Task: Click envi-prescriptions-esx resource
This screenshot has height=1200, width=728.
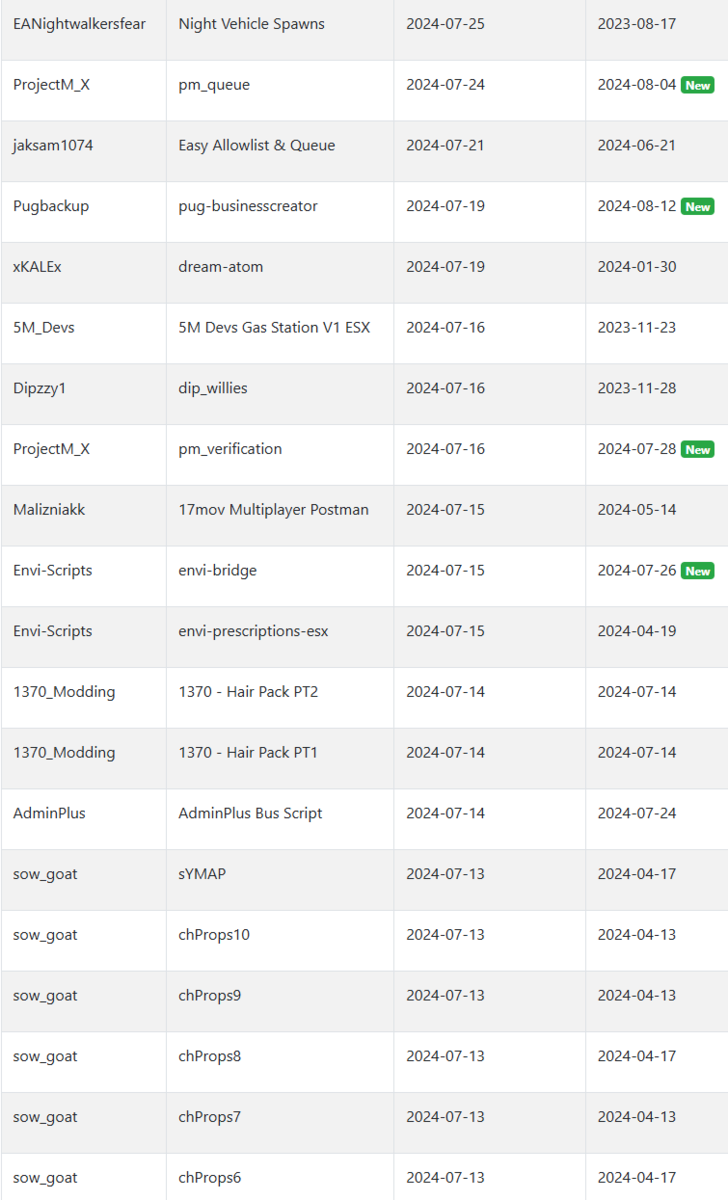Action: 253,631
